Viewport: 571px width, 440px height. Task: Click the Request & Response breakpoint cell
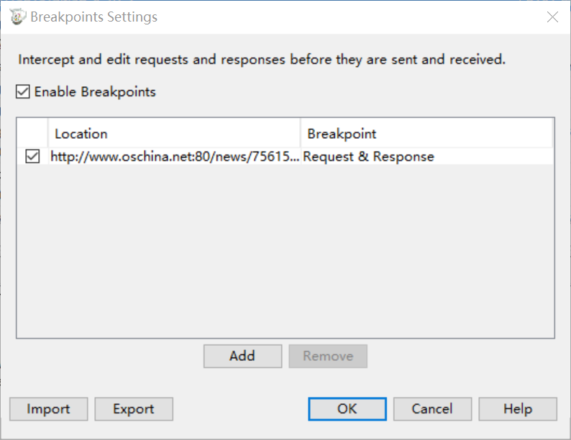[369, 156]
